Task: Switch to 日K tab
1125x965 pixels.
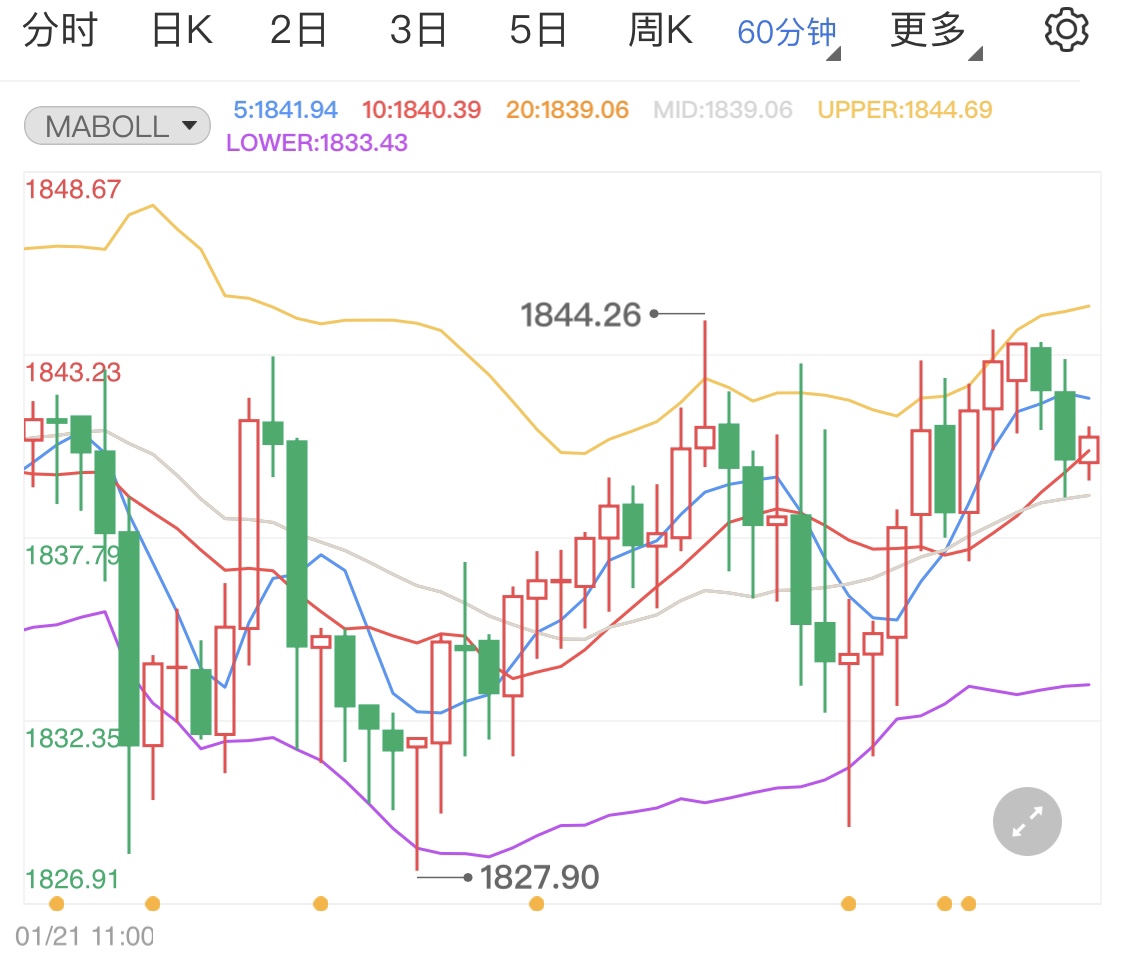Action: (x=182, y=31)
